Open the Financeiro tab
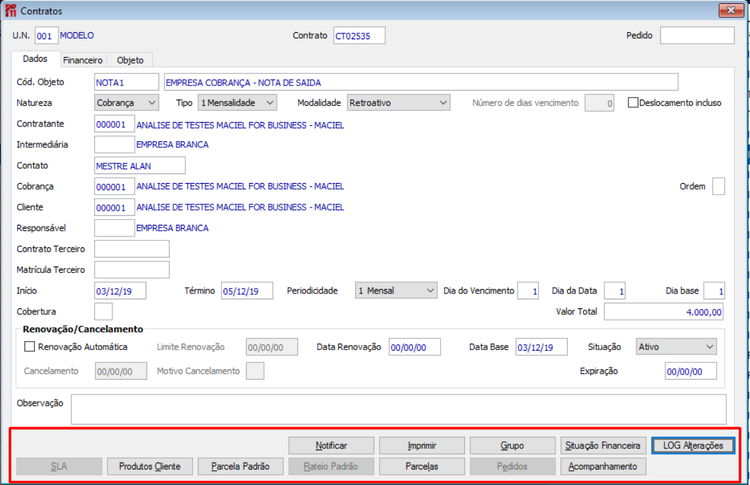The width and height of the screenshot is (750, 485). coord(83,60)
